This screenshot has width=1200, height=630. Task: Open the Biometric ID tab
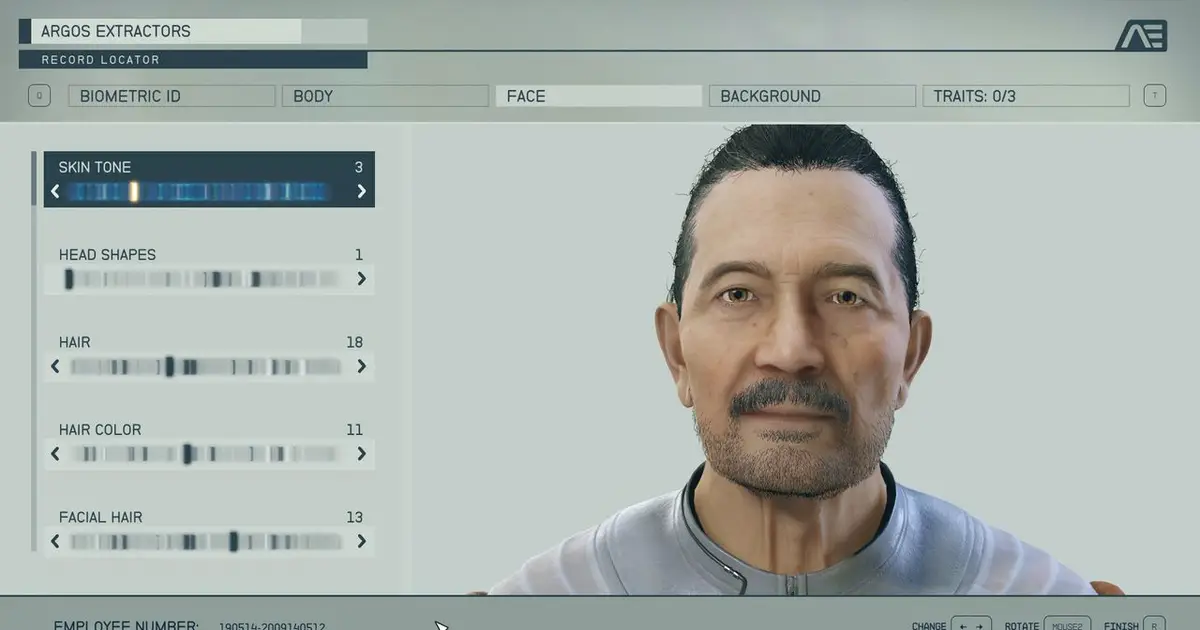(171, 96)
